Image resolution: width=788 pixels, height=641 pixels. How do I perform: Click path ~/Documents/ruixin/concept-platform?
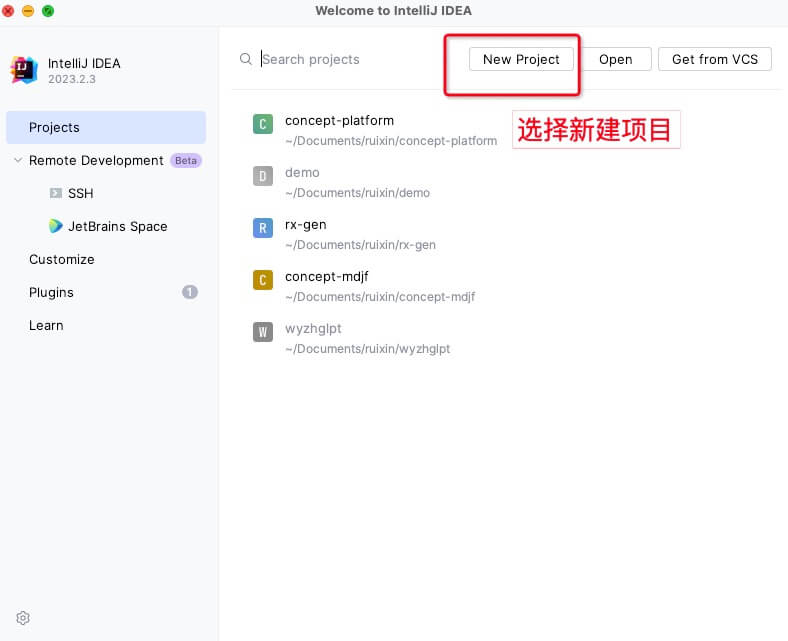click(391, 141)
